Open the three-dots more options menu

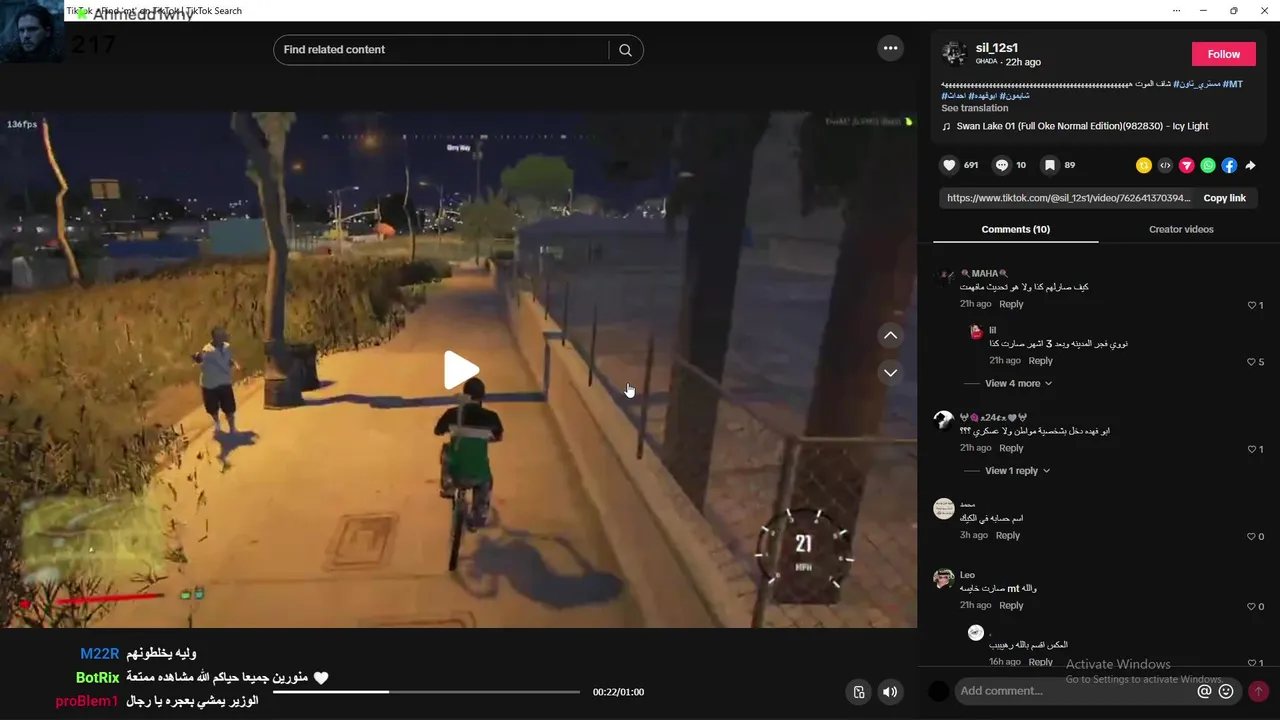(x=890, y=47)
